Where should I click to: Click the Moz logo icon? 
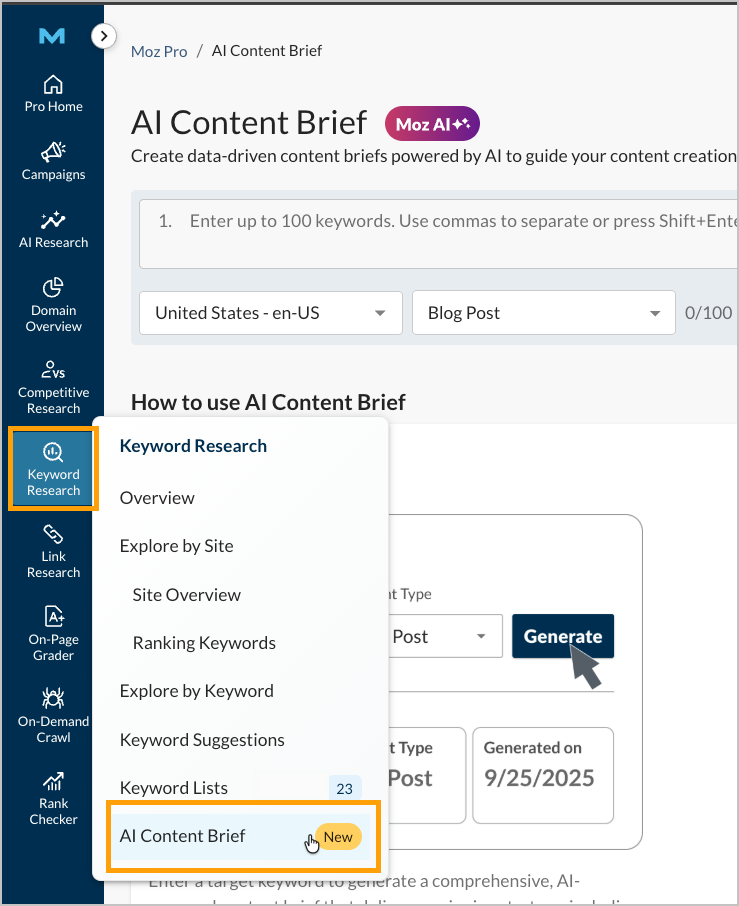click(52, 36)
